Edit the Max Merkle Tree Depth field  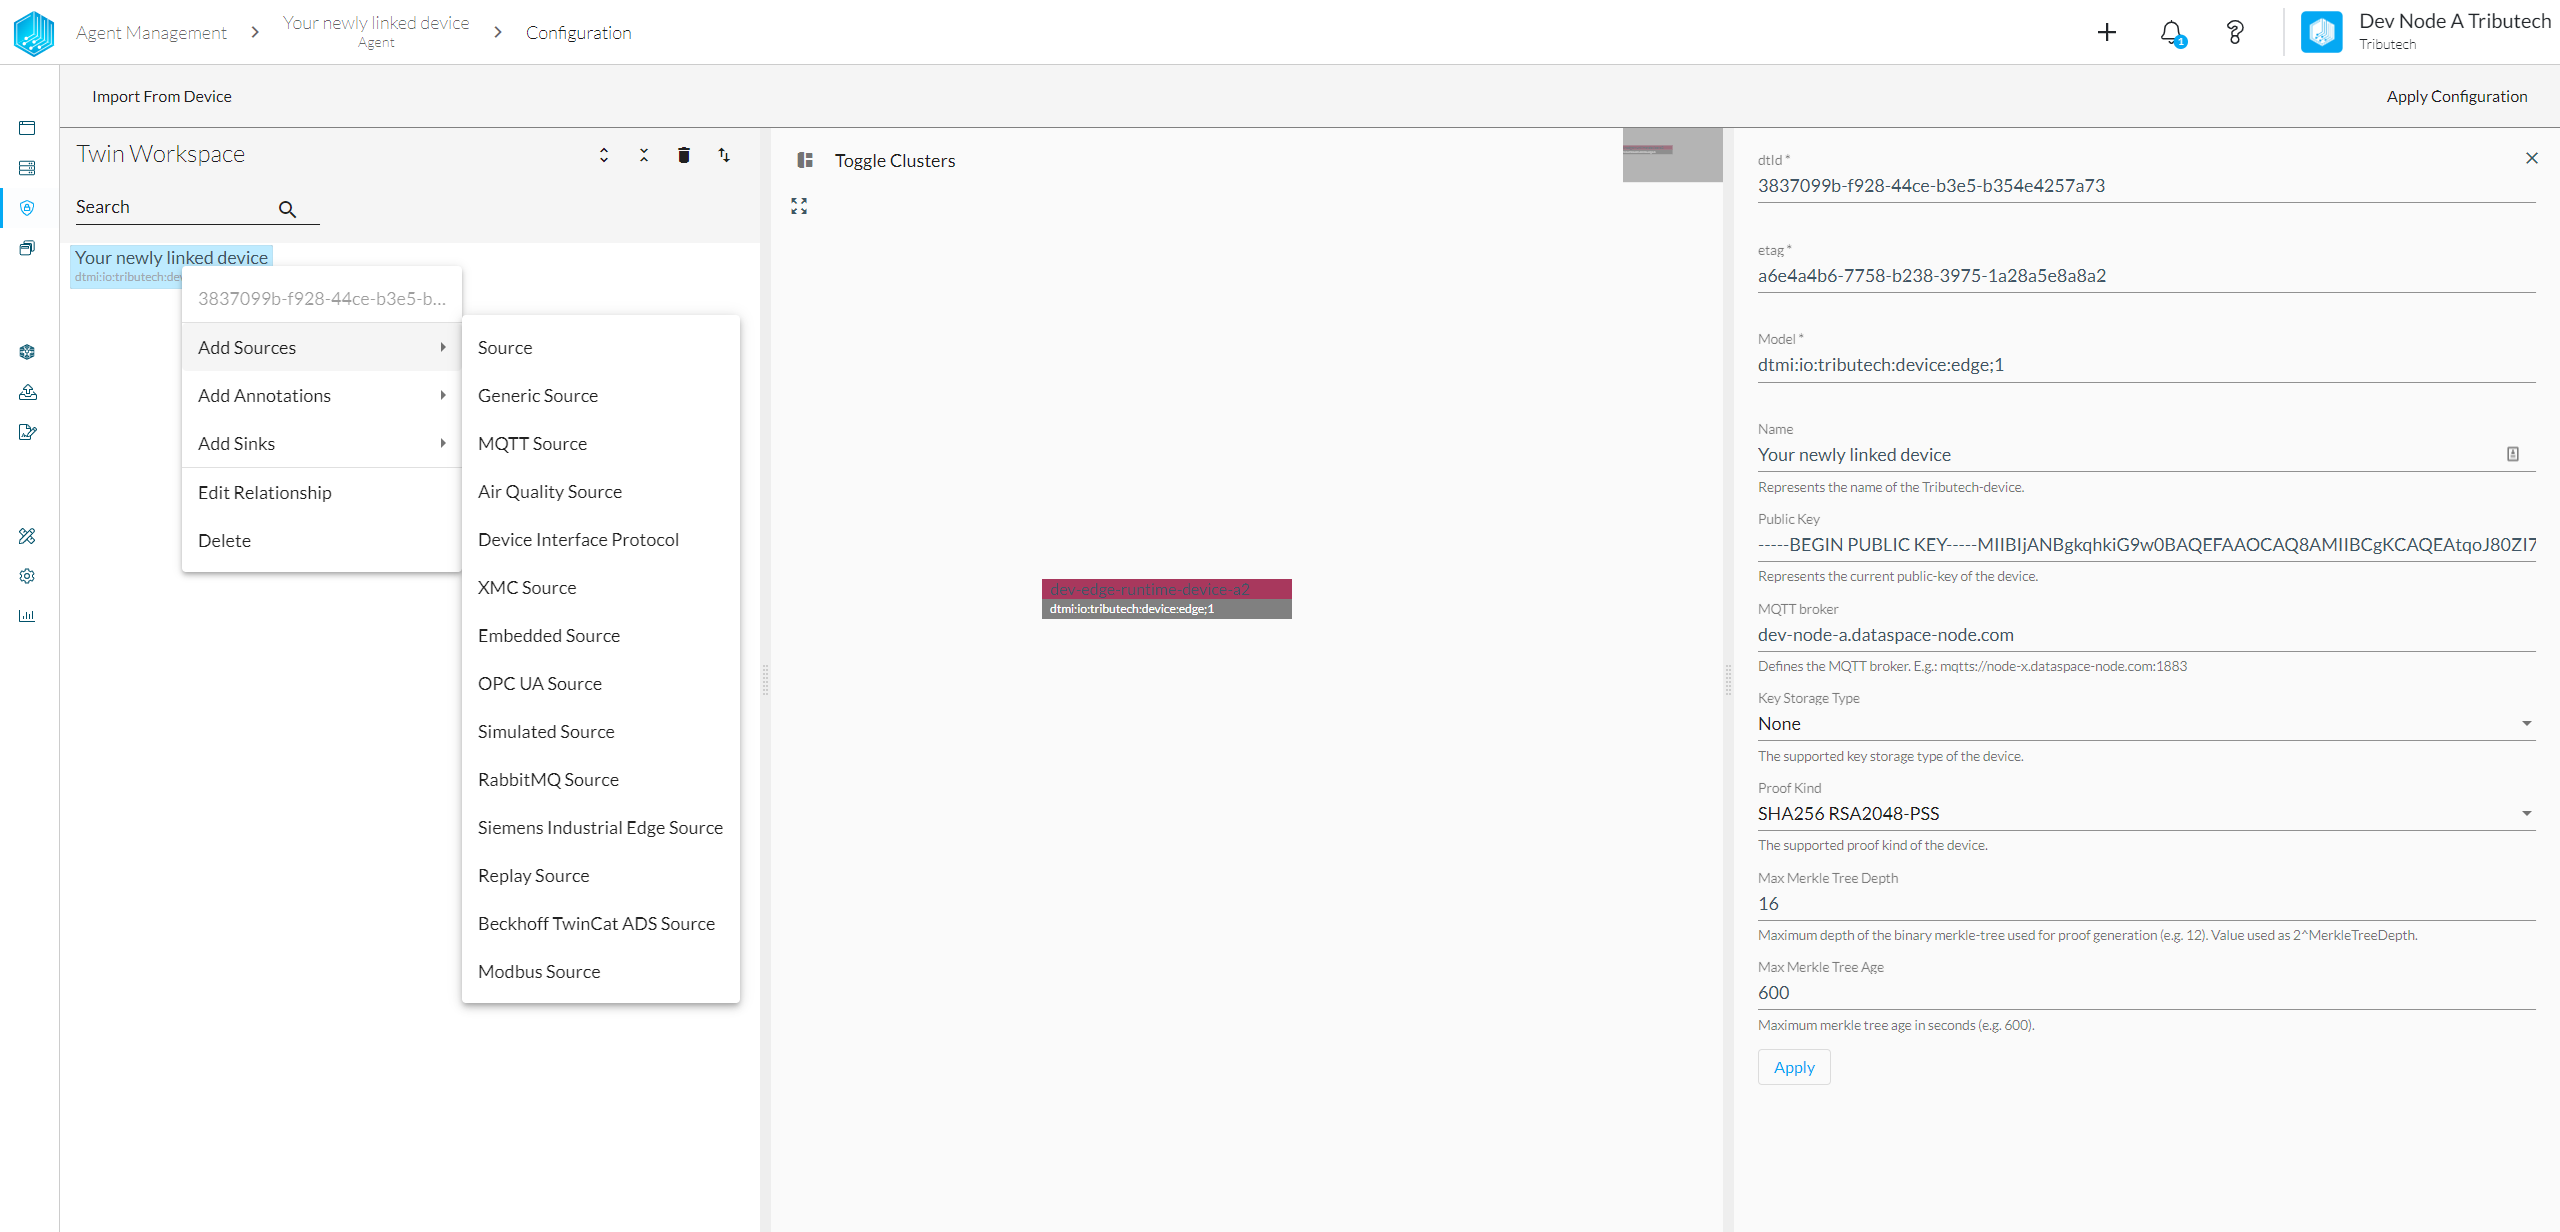coord(2146,904)
